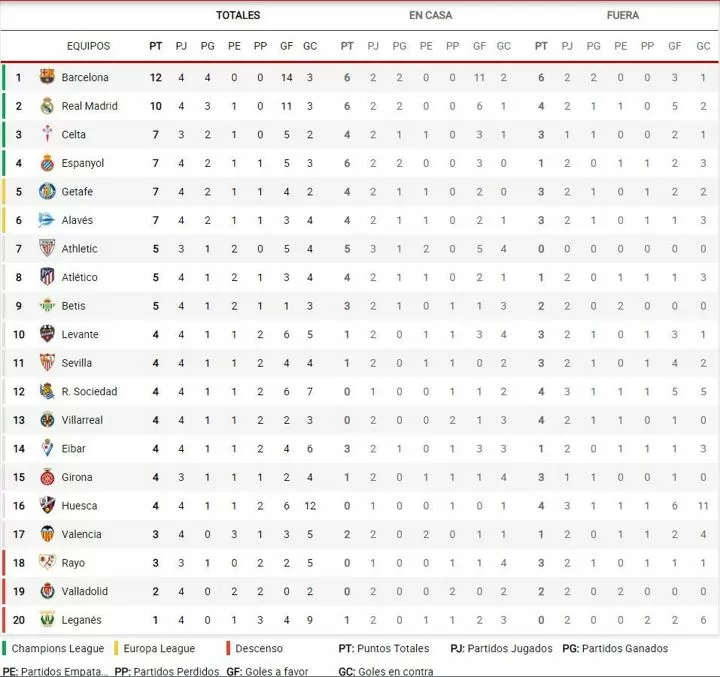Switch to the EN CASA tab
The width and height of the screenshot is (720, 677).
tap(430, 15)
